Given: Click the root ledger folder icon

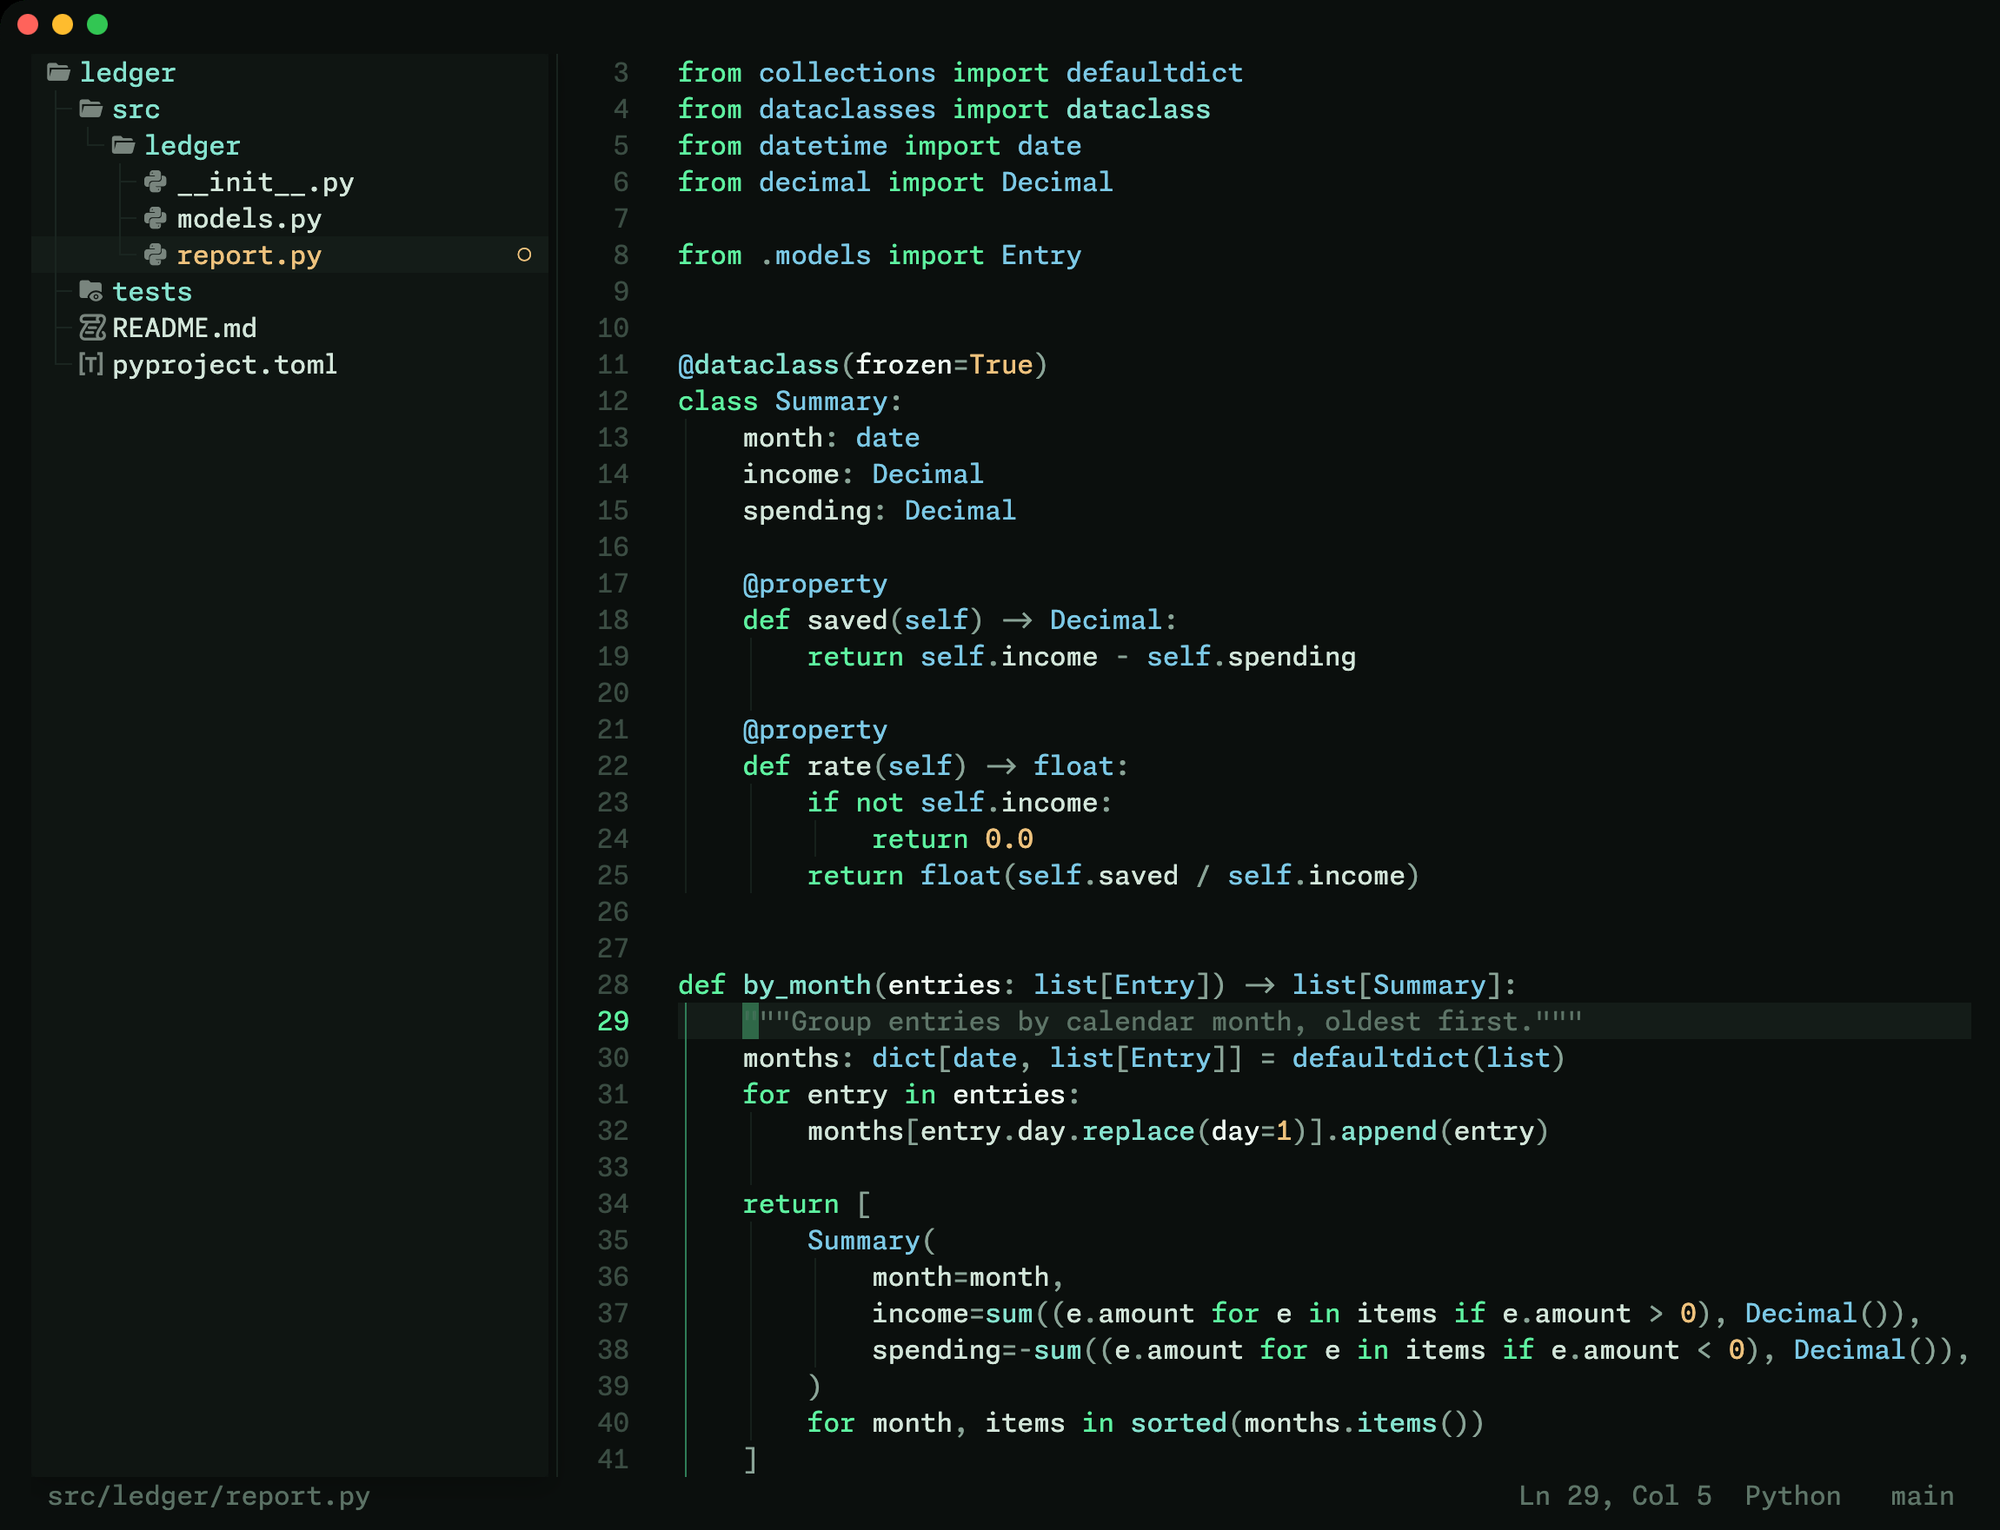Looking at the screenshot, I should (59, 72).
